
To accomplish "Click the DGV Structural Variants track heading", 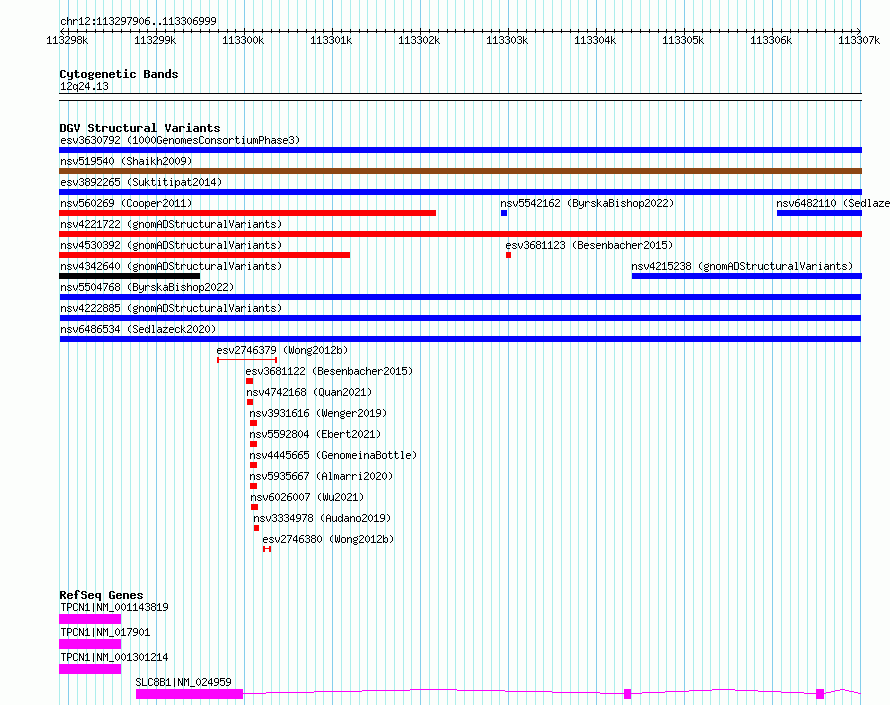I will [140, 128].
